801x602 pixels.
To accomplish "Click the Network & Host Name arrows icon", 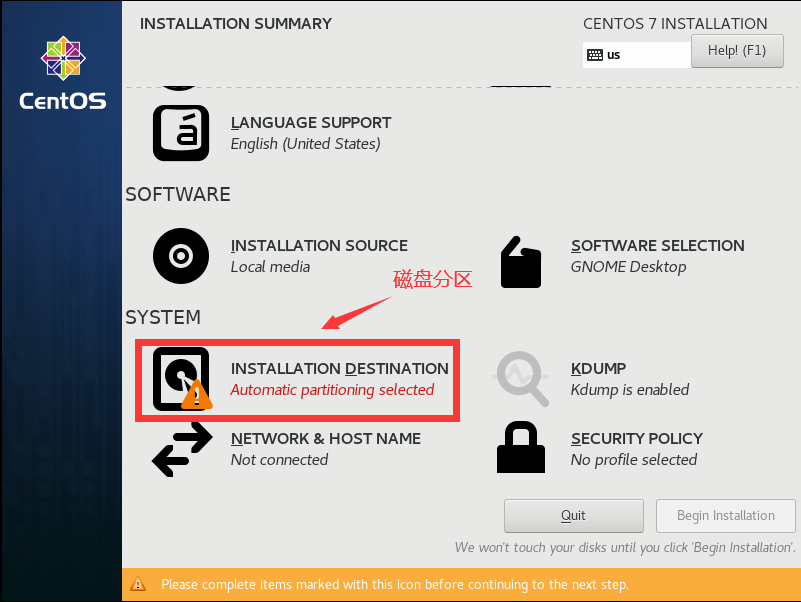I will (181, 449).
